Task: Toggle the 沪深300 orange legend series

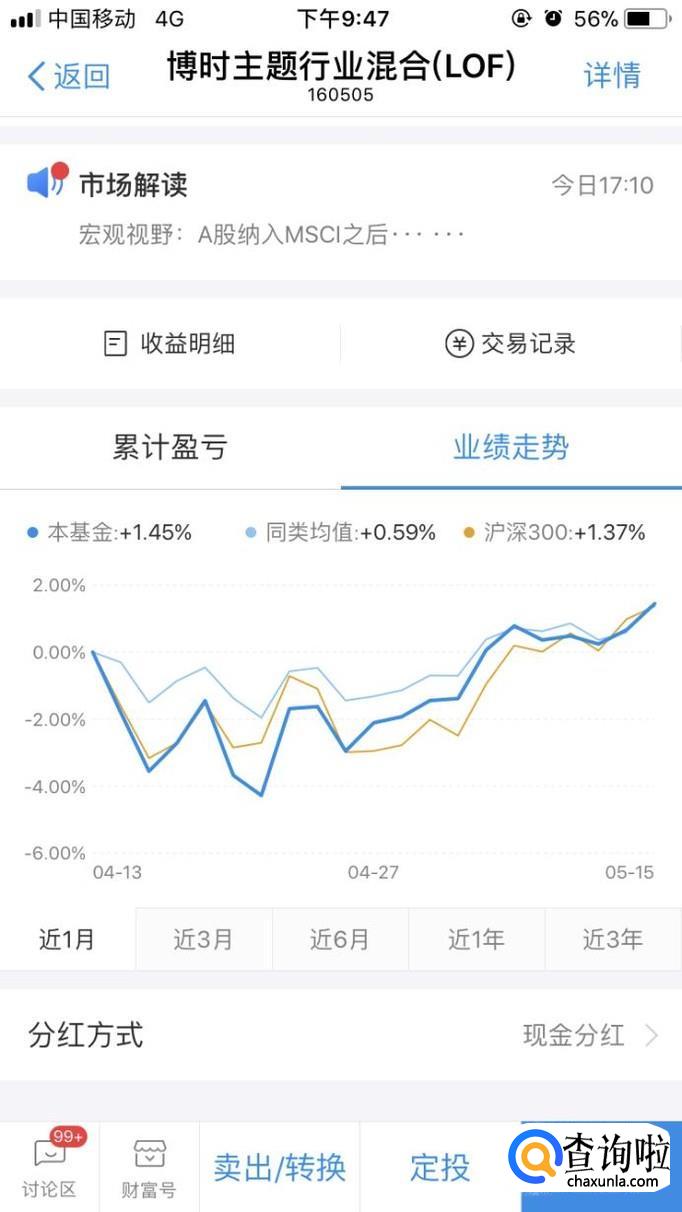Action: pos(554,533)
